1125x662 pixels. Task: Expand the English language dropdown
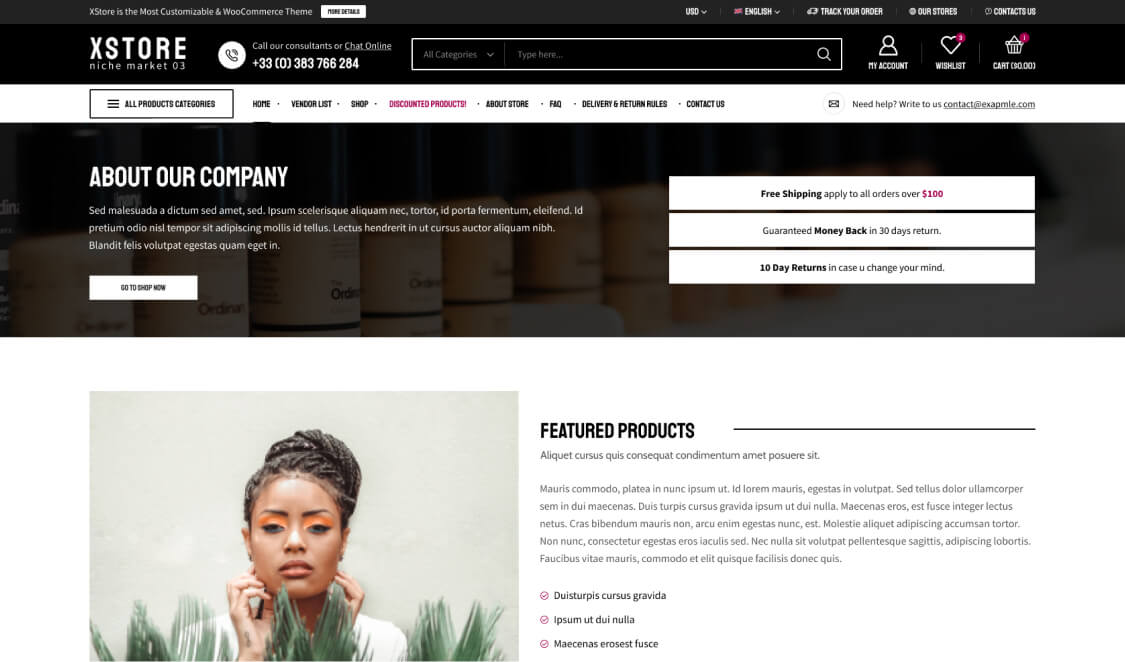[756, 11]
